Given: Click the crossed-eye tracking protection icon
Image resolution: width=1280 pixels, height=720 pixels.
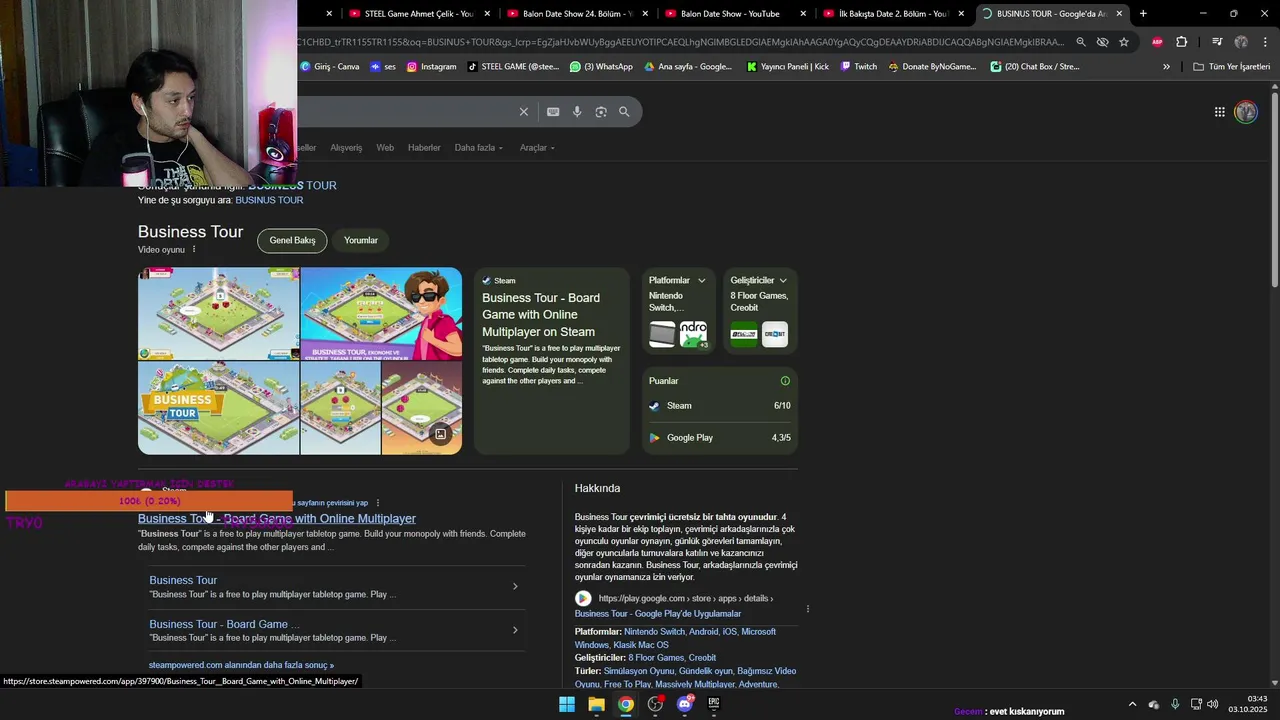Looking at the screenshot, I should pyautogui.click(x=1102, y=42).
